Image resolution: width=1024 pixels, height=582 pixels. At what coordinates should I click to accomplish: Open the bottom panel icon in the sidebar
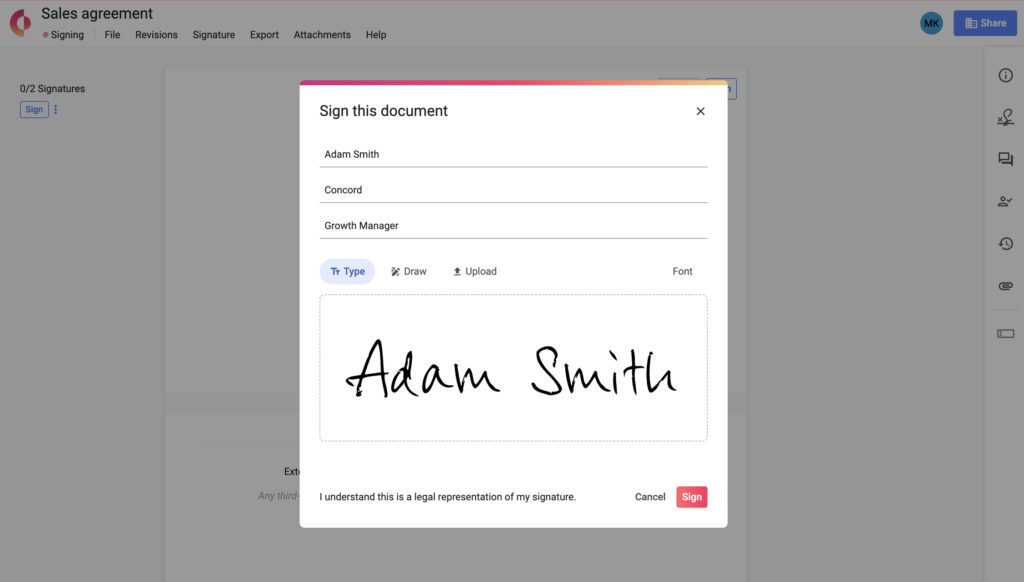[x=1005, y=333]
